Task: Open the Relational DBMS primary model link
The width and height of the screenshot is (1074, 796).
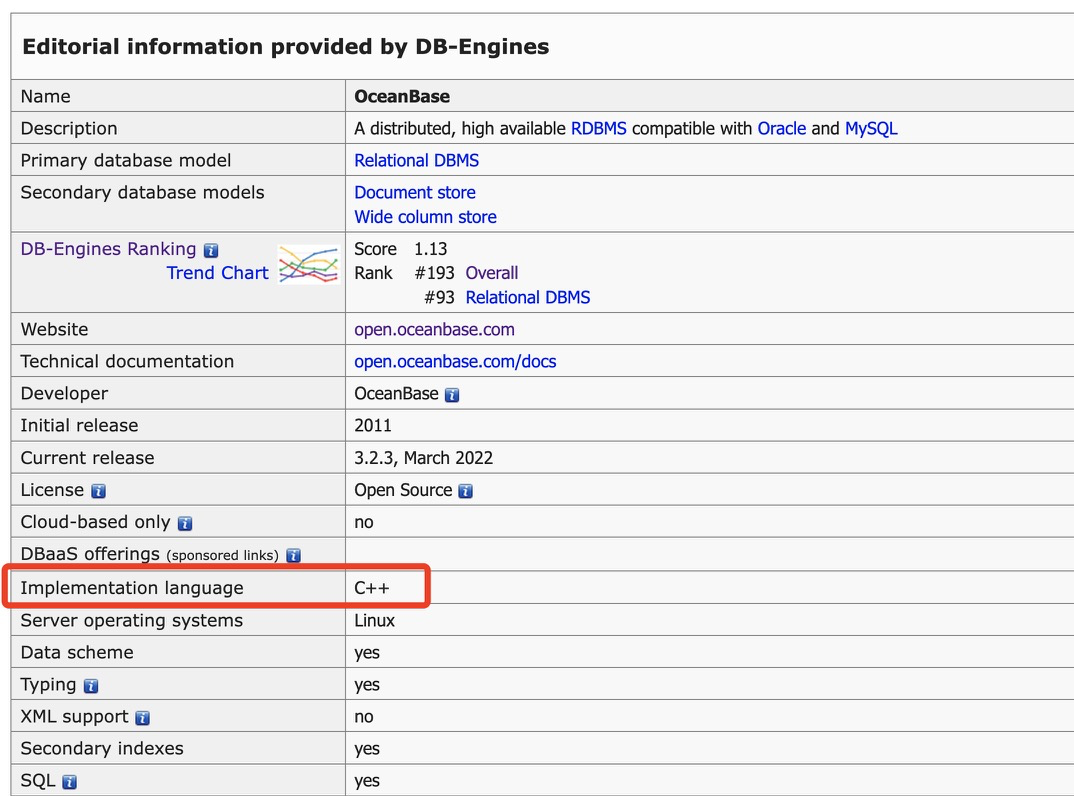Action: point(416,160)
